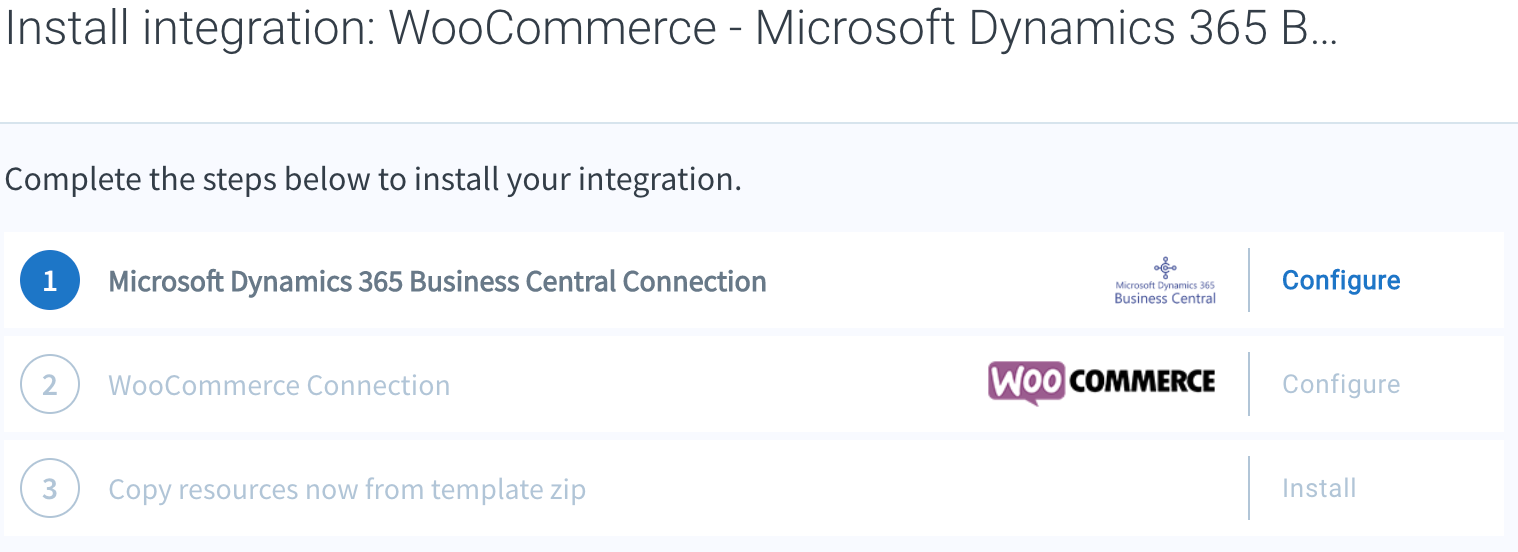
Task: Install resources from template zip
Action: (x=1319, y=488)
